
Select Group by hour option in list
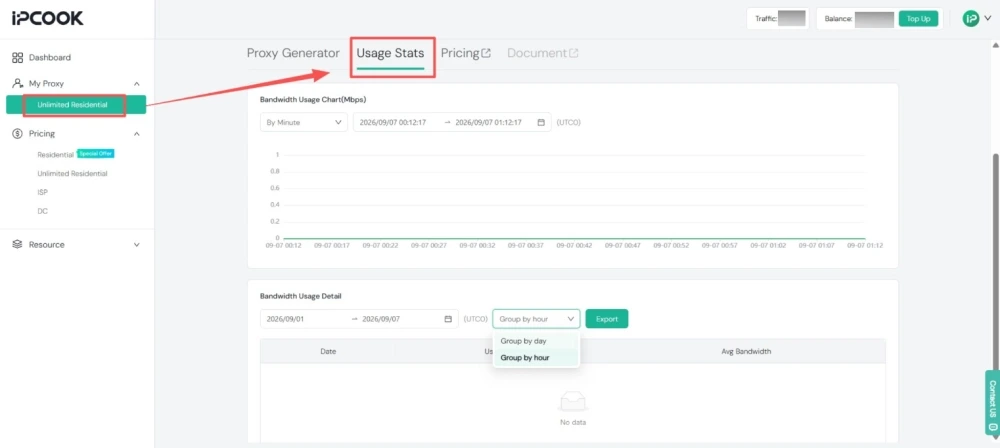pos(536,357)
